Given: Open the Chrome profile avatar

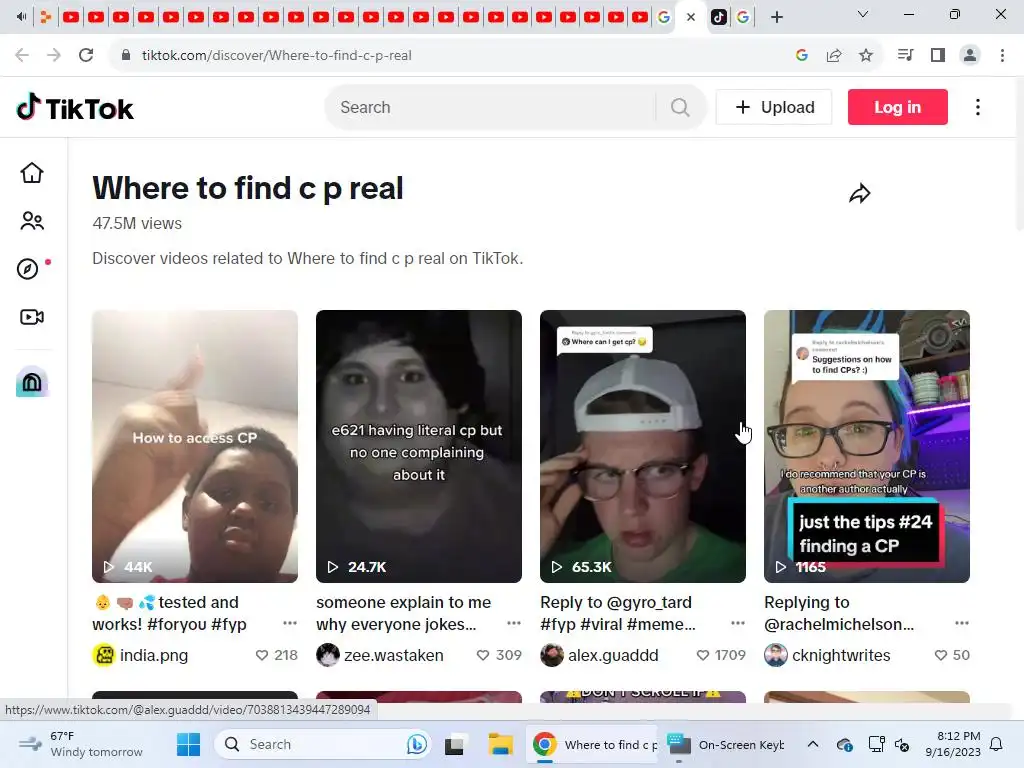Looking at the screenshot, I should pyautogui.click(x=970, y=56).
